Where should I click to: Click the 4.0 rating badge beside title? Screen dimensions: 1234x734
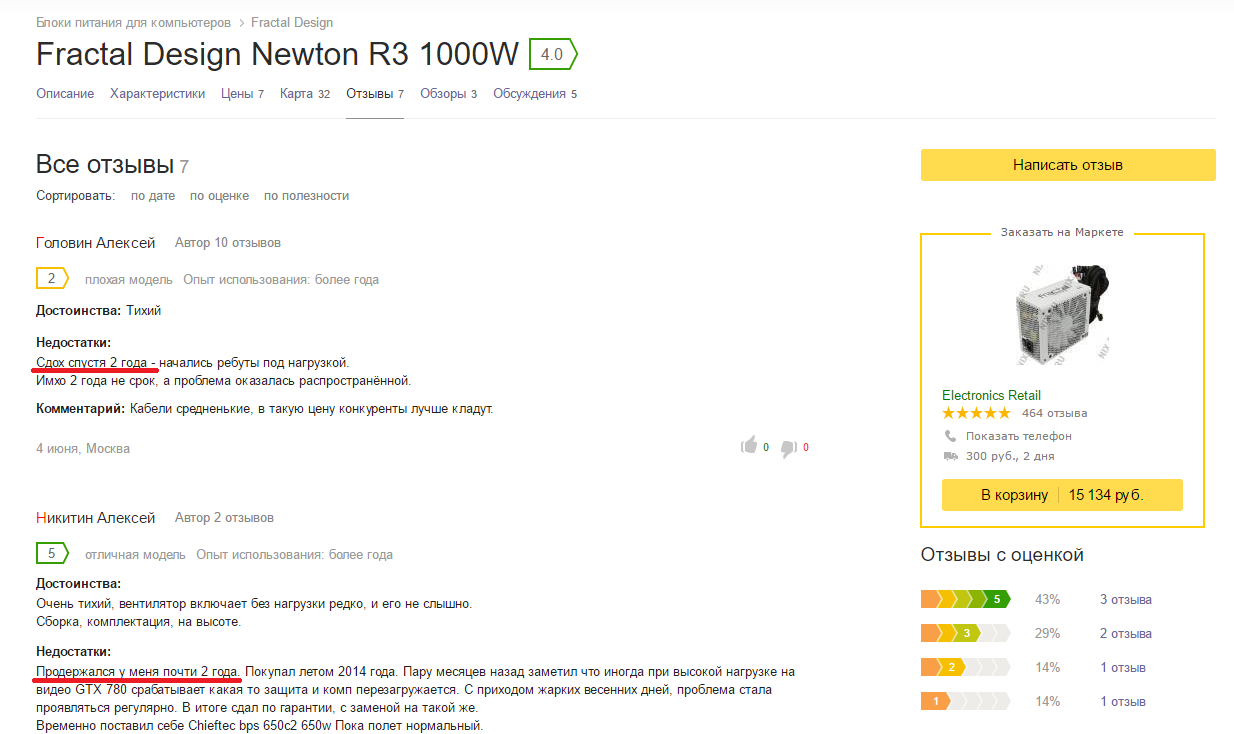pos(553,54)
